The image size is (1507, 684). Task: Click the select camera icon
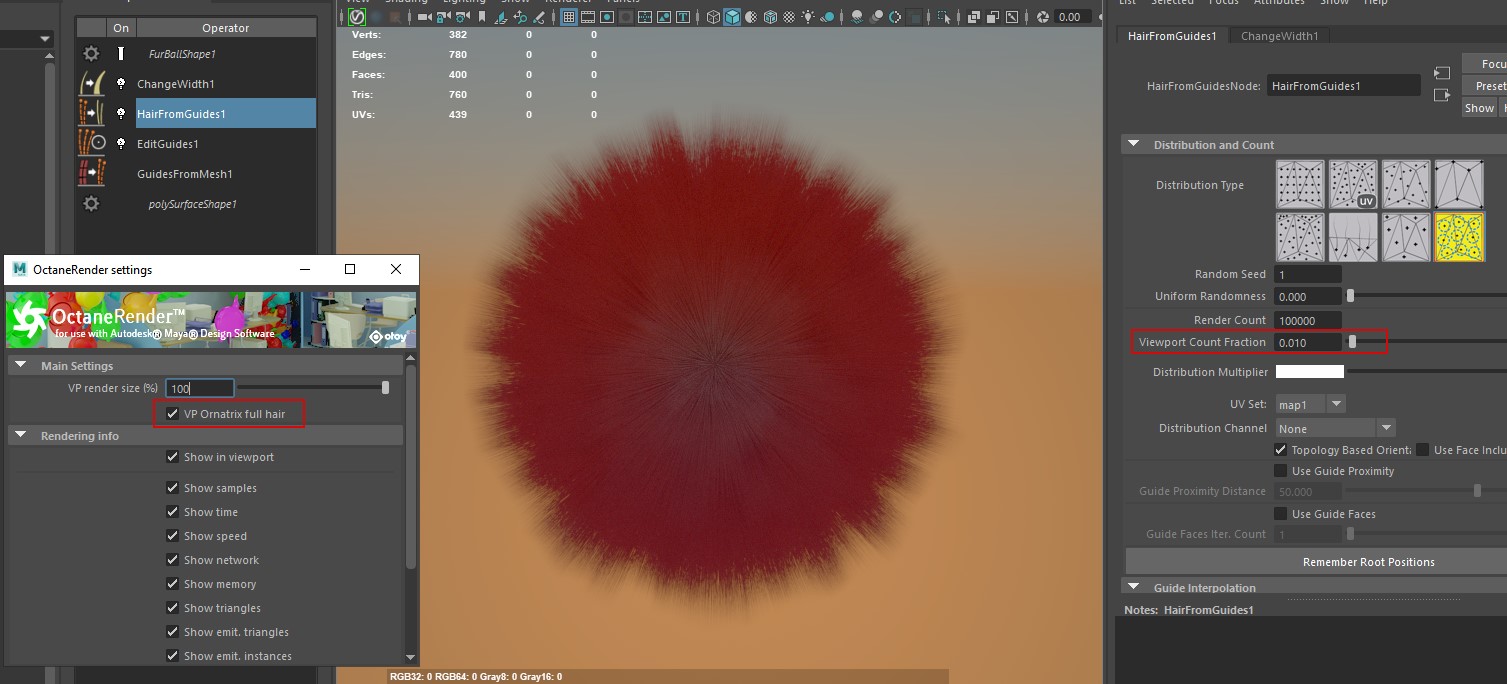pos(424,17)
